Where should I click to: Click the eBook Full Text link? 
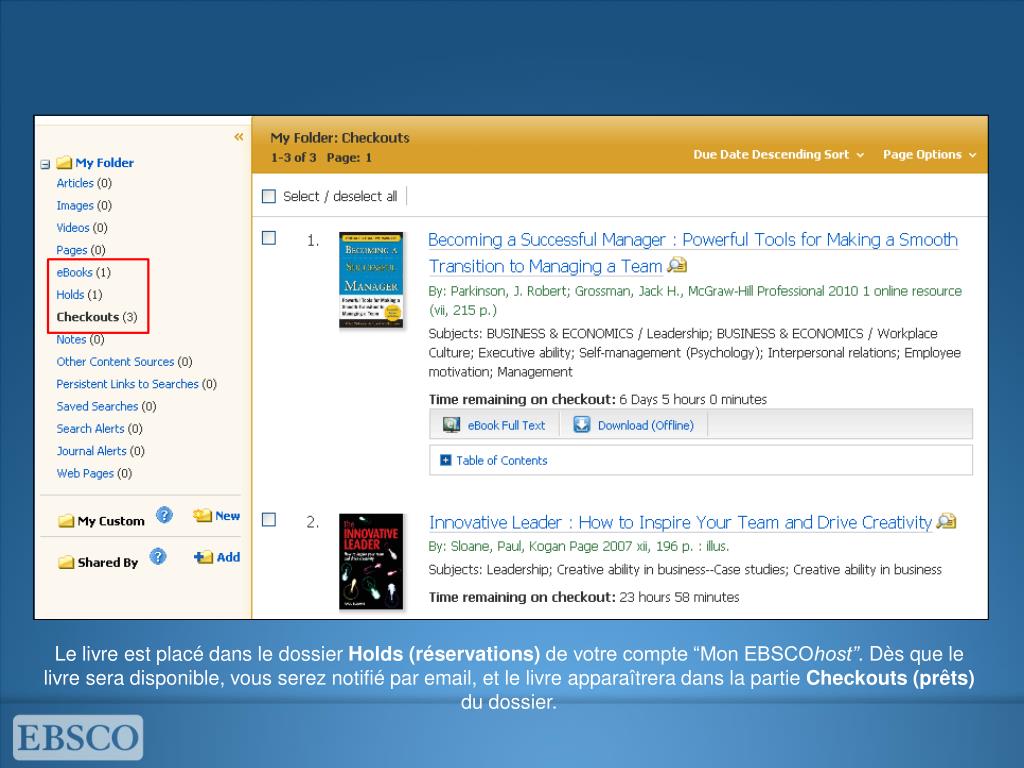(506, 425)
